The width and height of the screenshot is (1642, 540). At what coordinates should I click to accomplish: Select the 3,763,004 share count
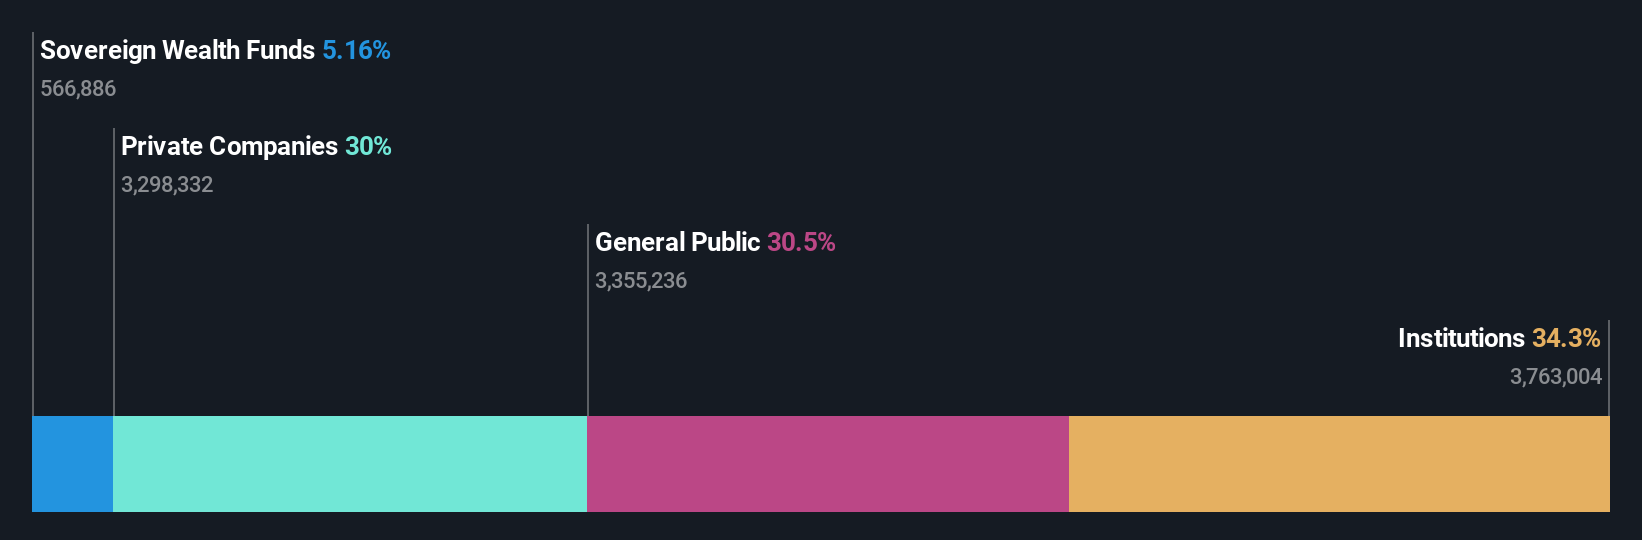pyautogui.click(x=1556, y=377)
